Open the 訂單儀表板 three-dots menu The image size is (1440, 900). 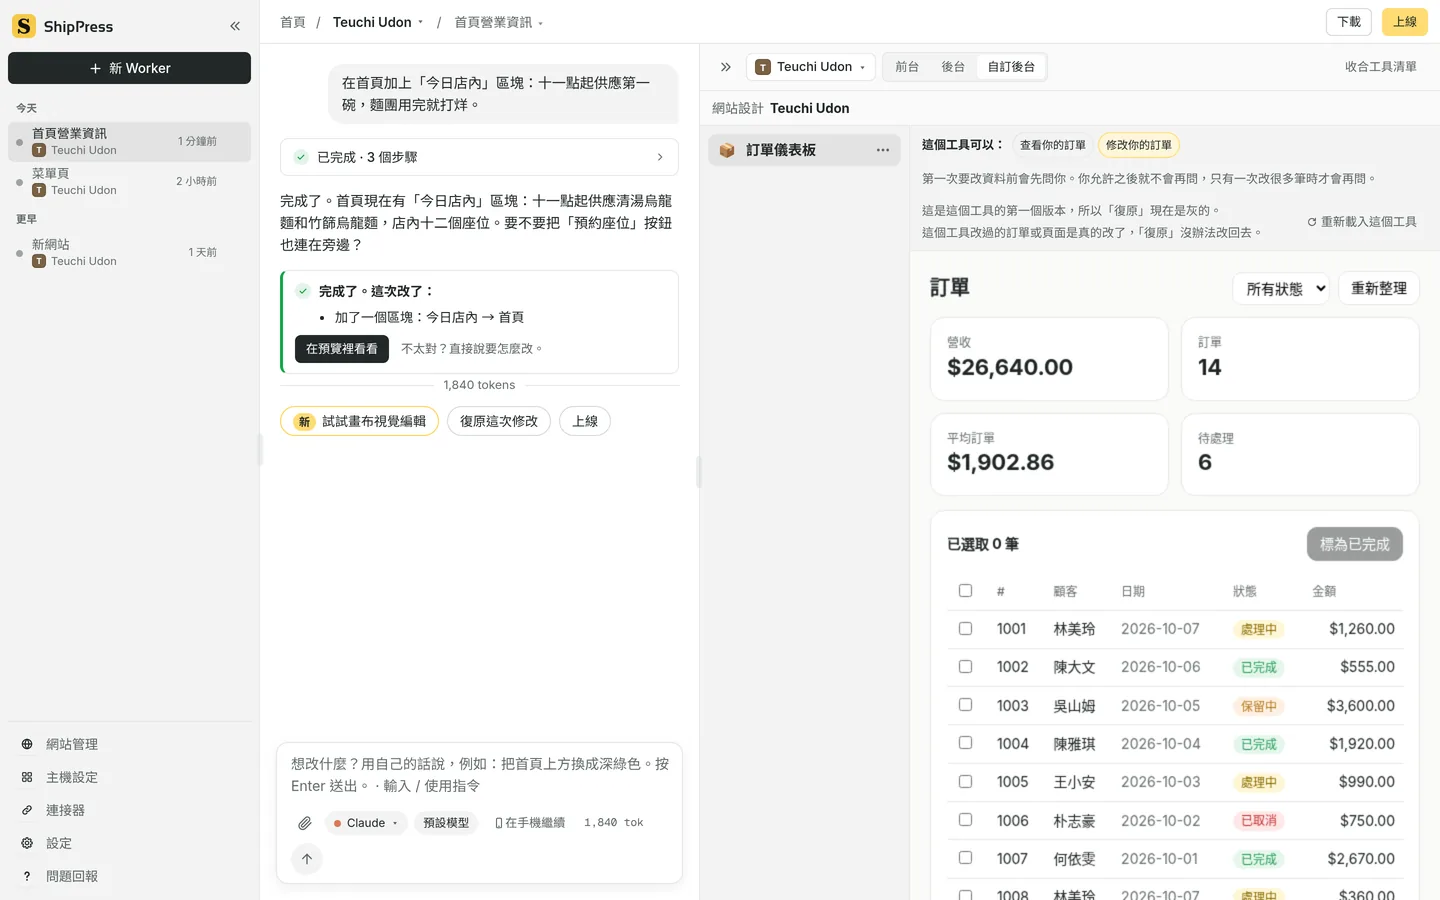click(883, 150)
